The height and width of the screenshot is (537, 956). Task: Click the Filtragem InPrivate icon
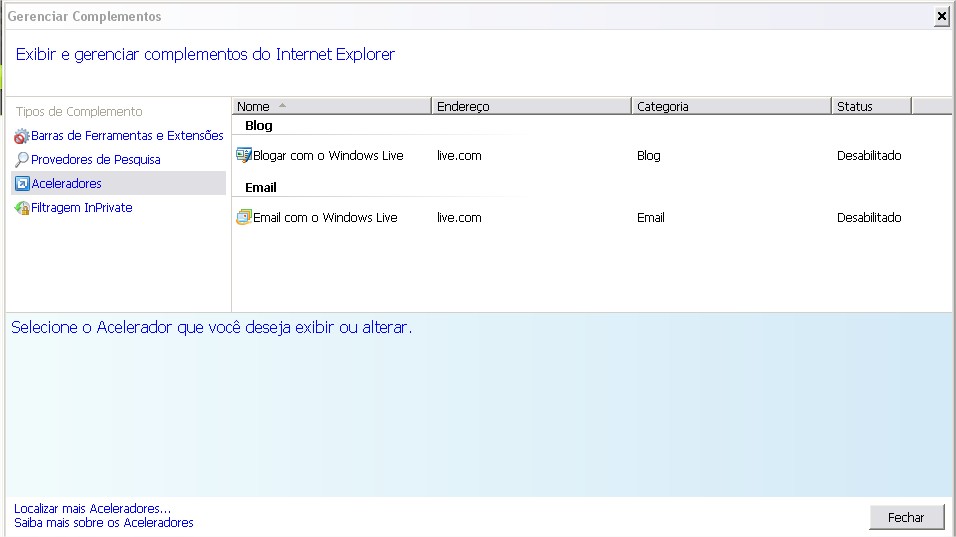point(21,208)
